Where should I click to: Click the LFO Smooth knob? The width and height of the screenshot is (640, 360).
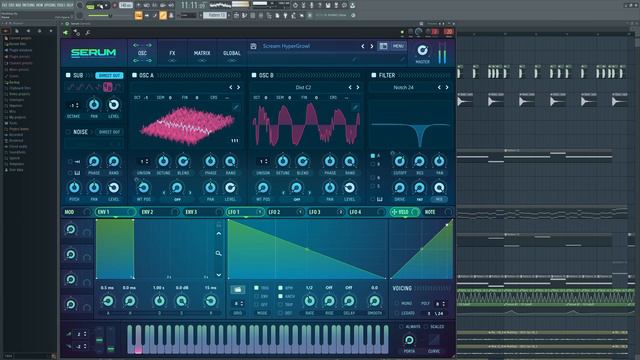[374, 301]
